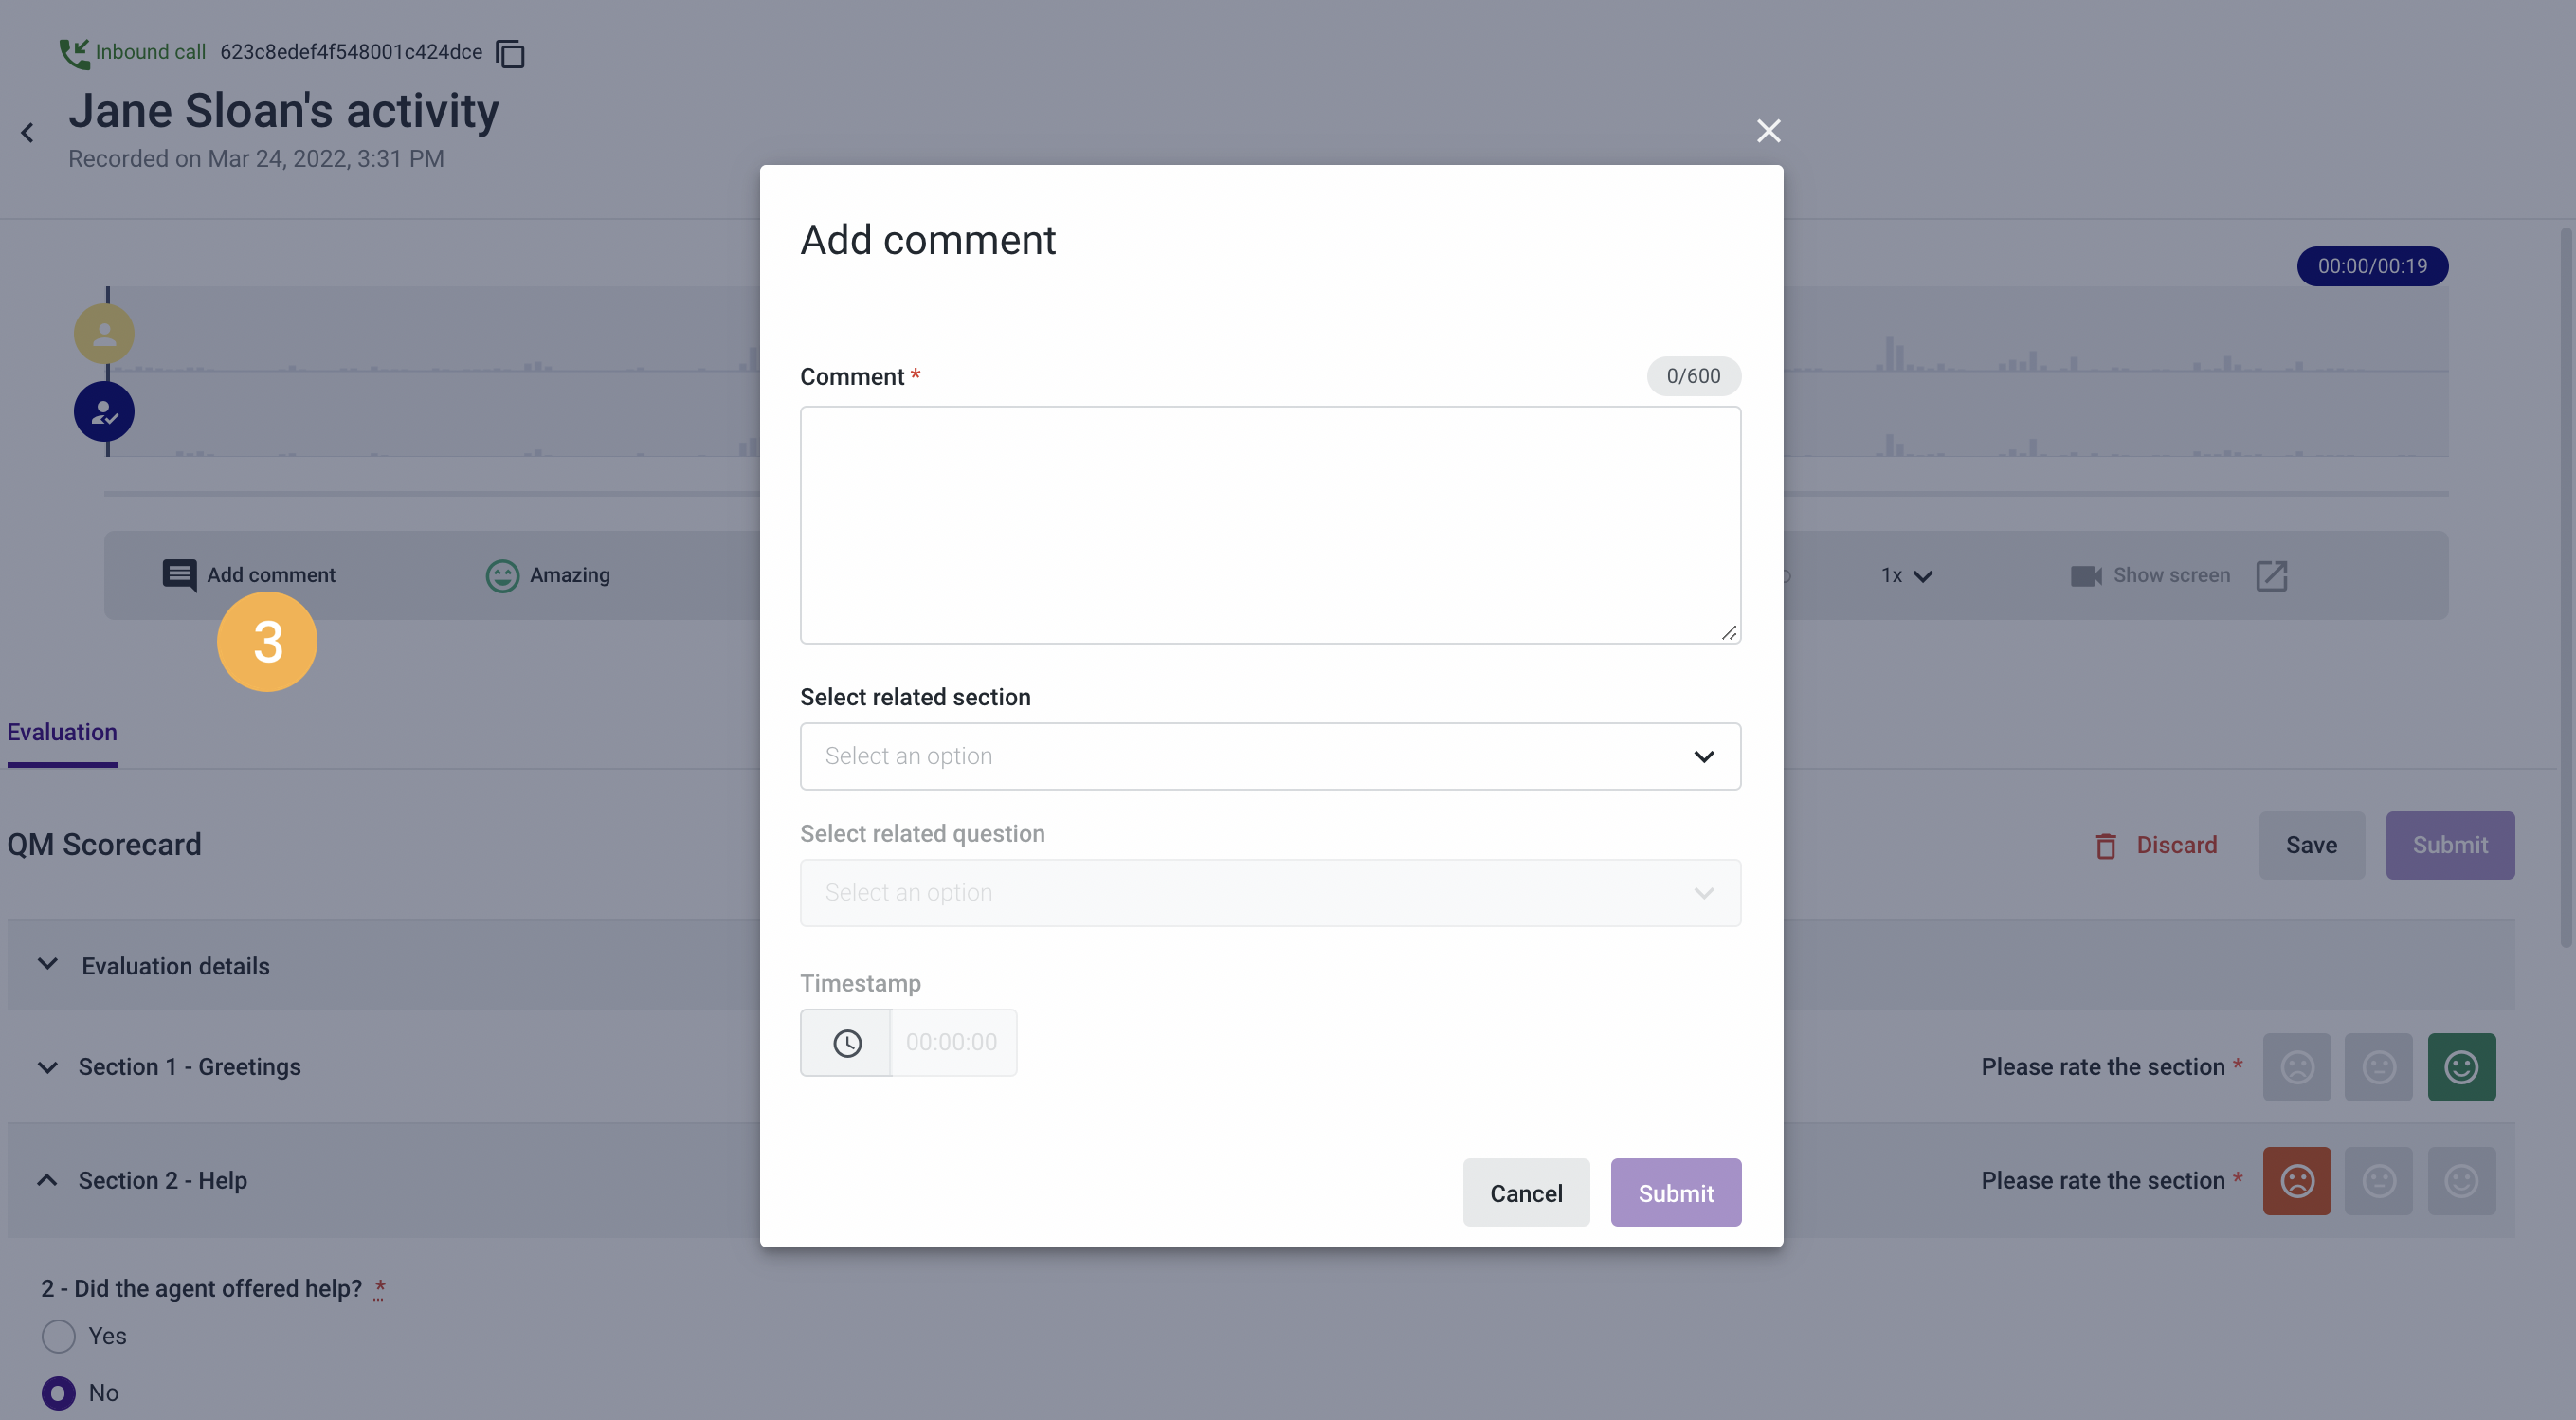Screen dimensions: 2576x1420
Task: Open the recording in a new window icon
Action: pyautogui.click(x=2272, y=575)
